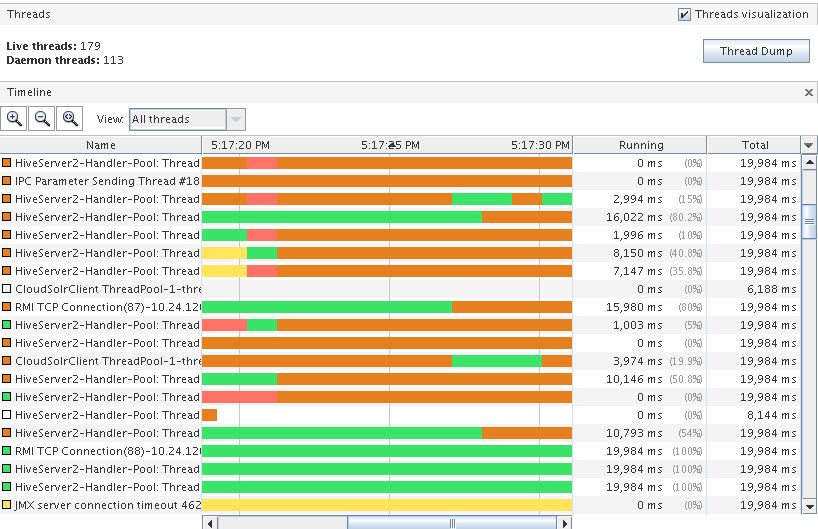Click the Thread Dump button
The width and height of the screenshot is (818, 529).
point(756,51)
